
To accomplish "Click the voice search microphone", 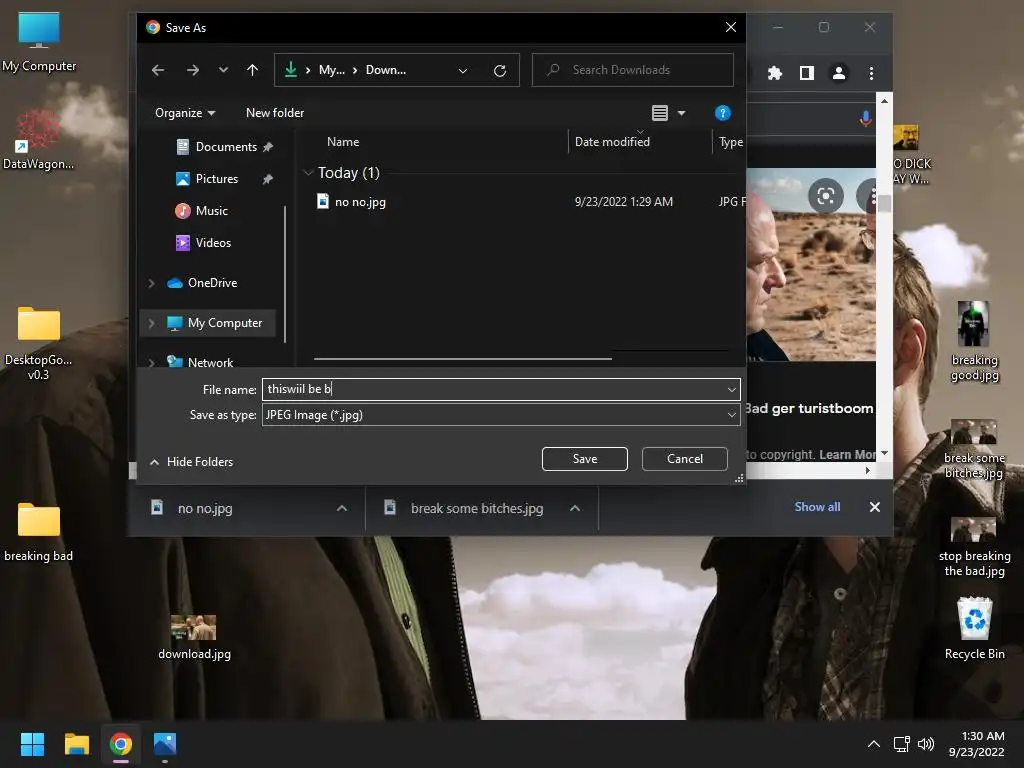I will click(x=865, y=119).
